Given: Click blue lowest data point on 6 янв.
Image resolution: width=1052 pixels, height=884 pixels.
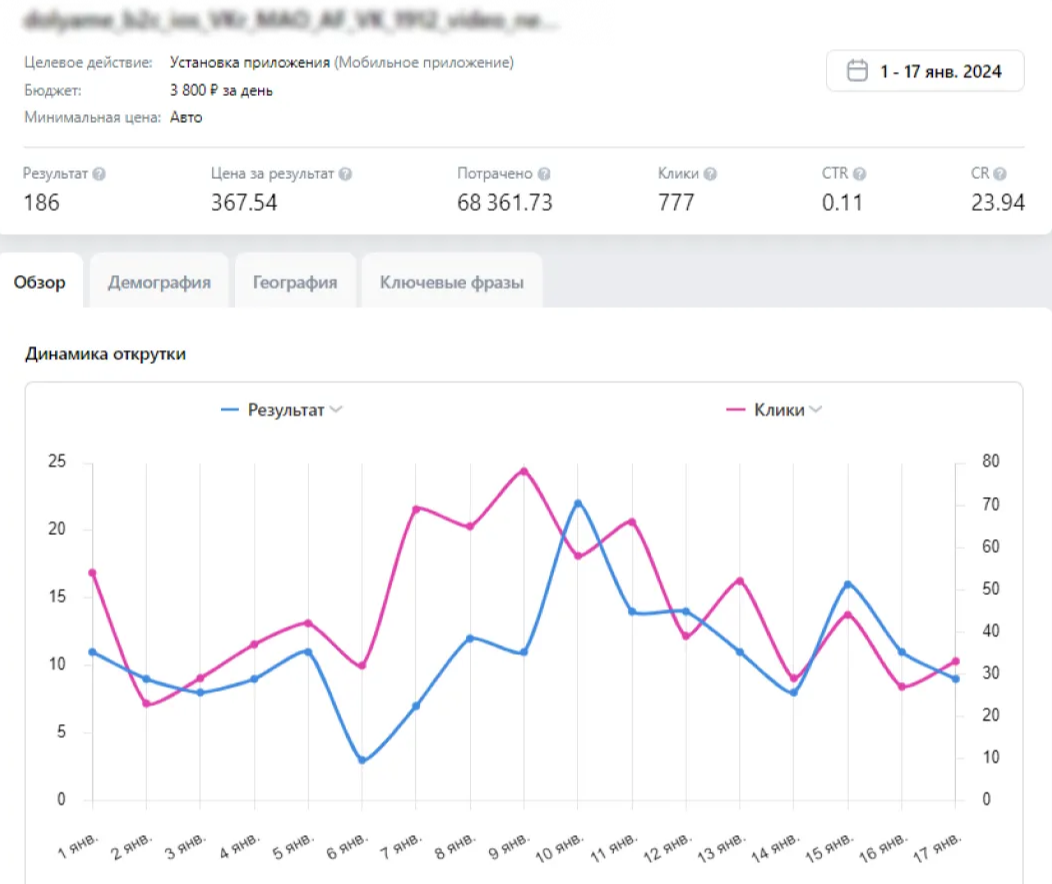Looking at the screenshot, I should [362, 760].
